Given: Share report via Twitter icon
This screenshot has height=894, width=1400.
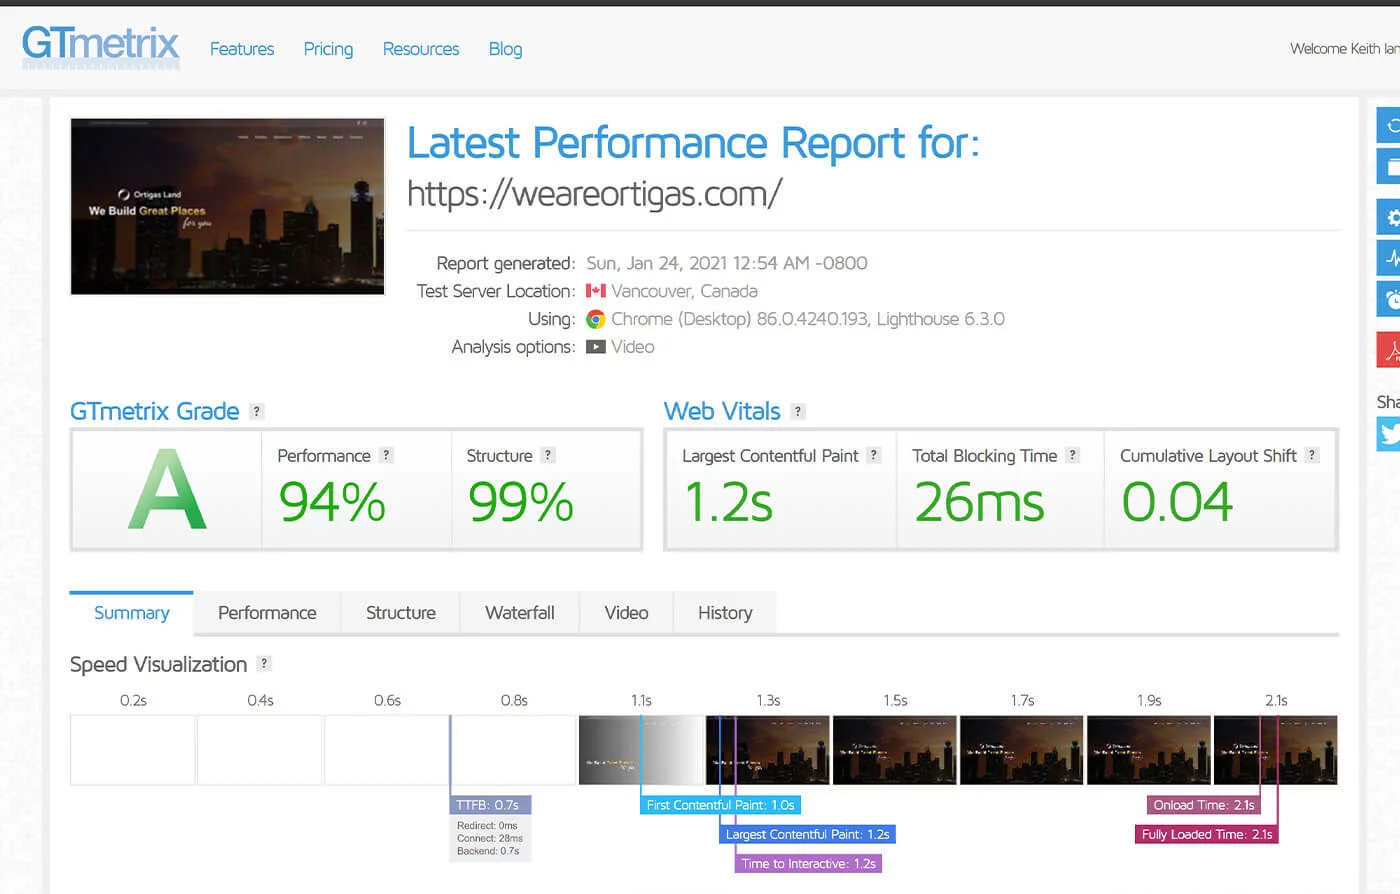Looking at the screenshot, I should click(x=1389, y=434).
